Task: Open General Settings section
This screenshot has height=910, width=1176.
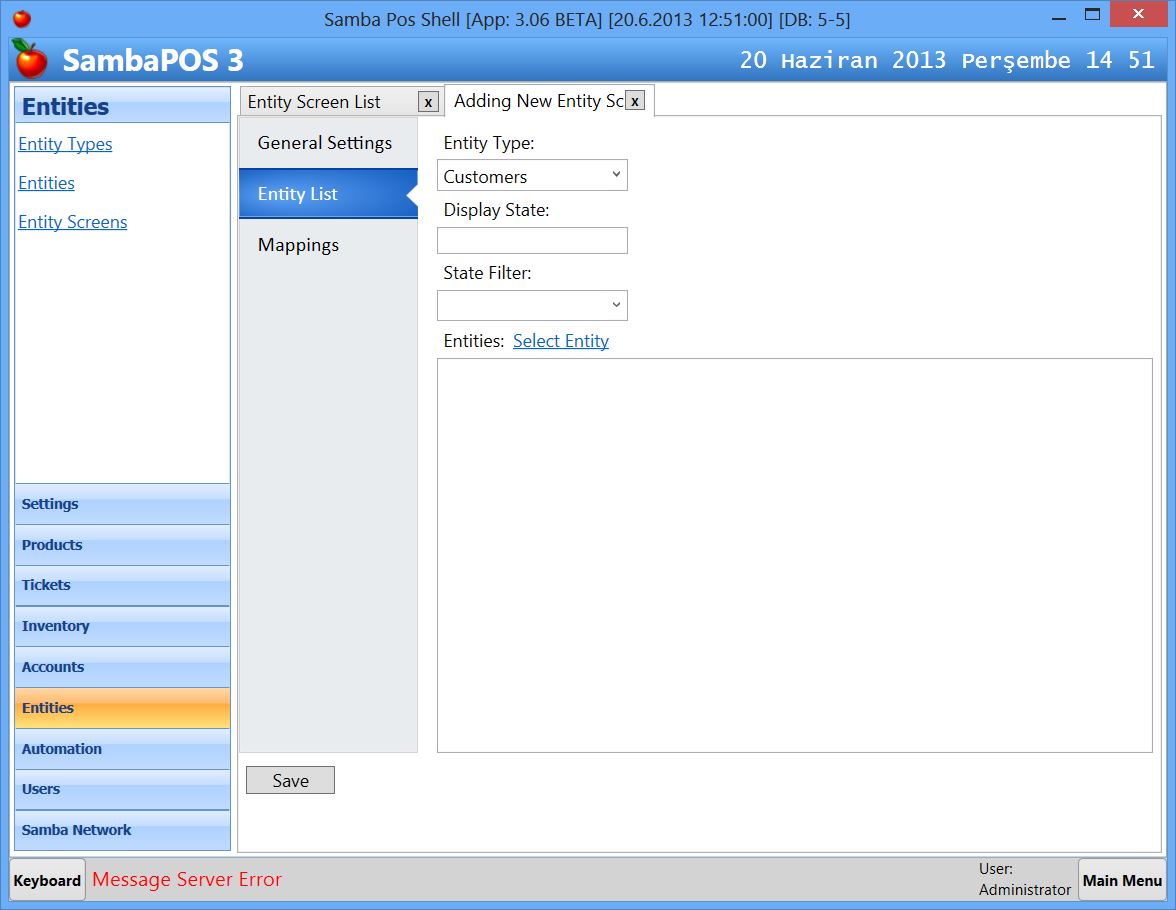Action: click(324, 143)
